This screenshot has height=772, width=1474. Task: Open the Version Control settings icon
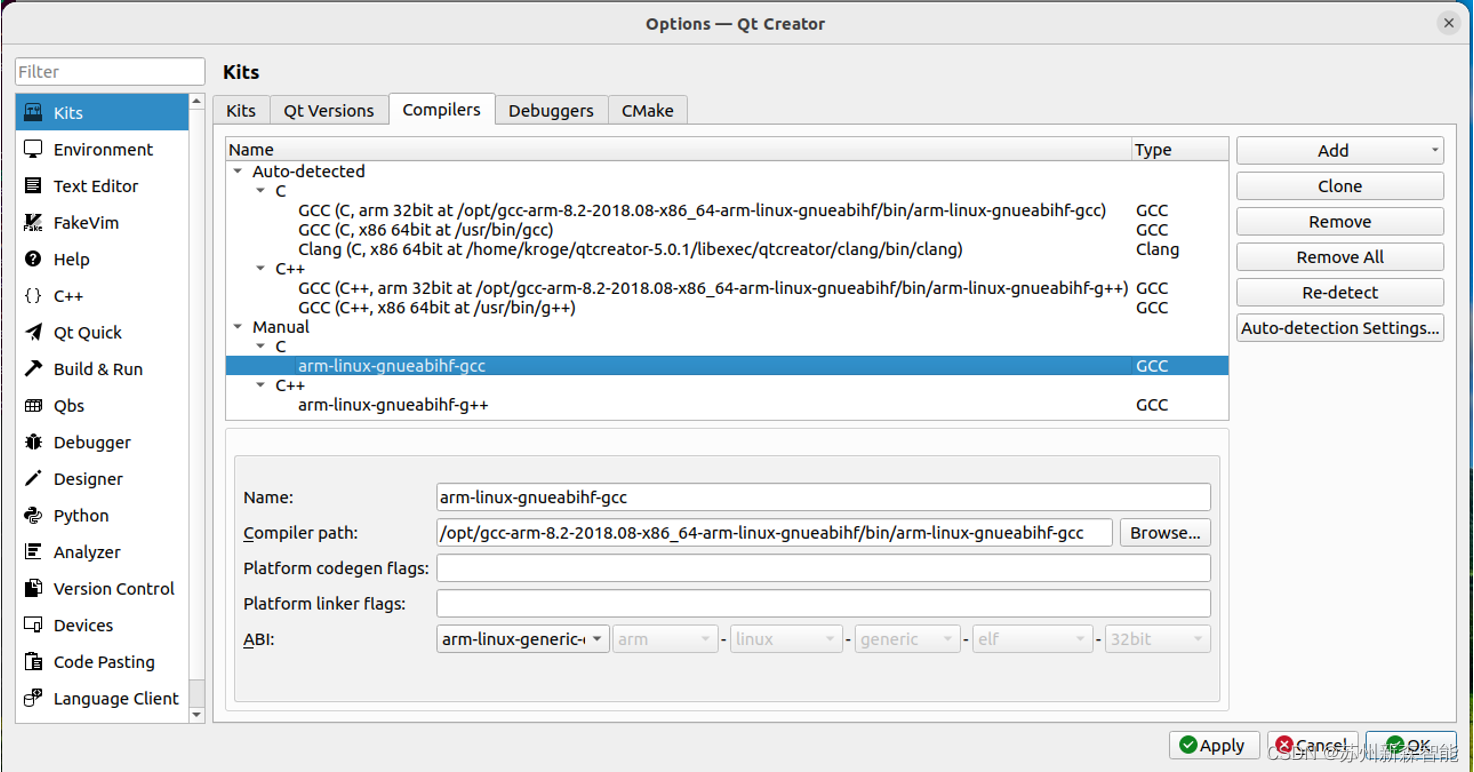33,588
